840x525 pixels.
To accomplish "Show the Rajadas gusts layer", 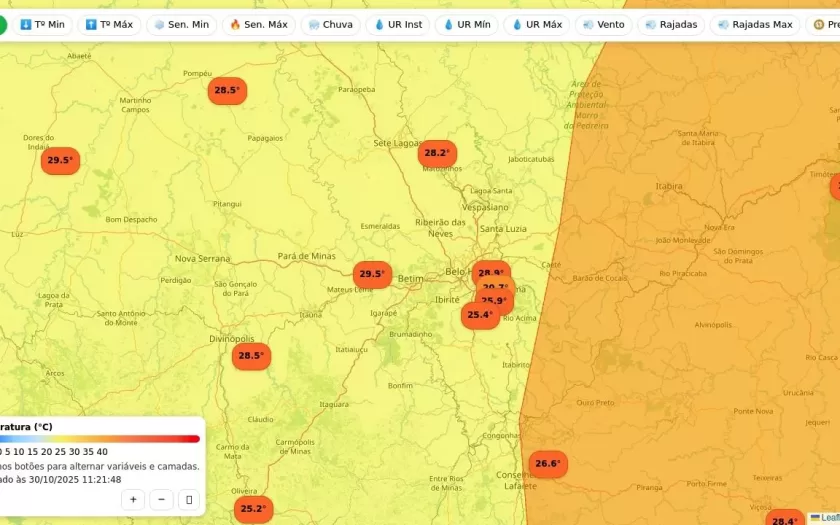I will (671, 25).
